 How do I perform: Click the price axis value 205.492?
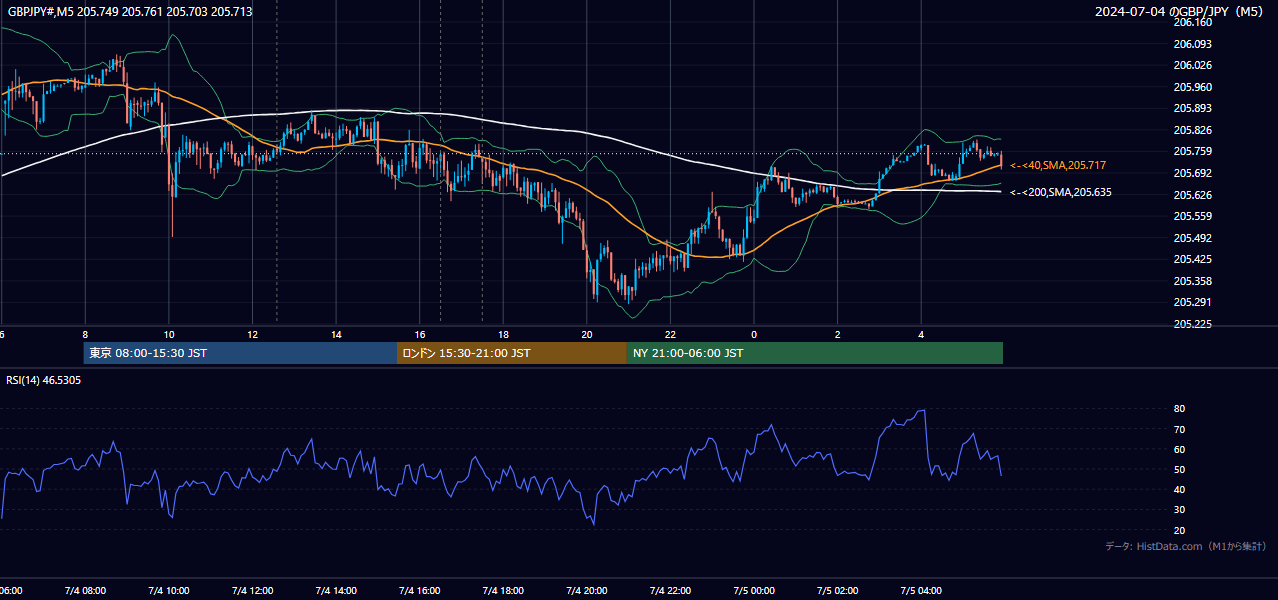point(1193,238)
